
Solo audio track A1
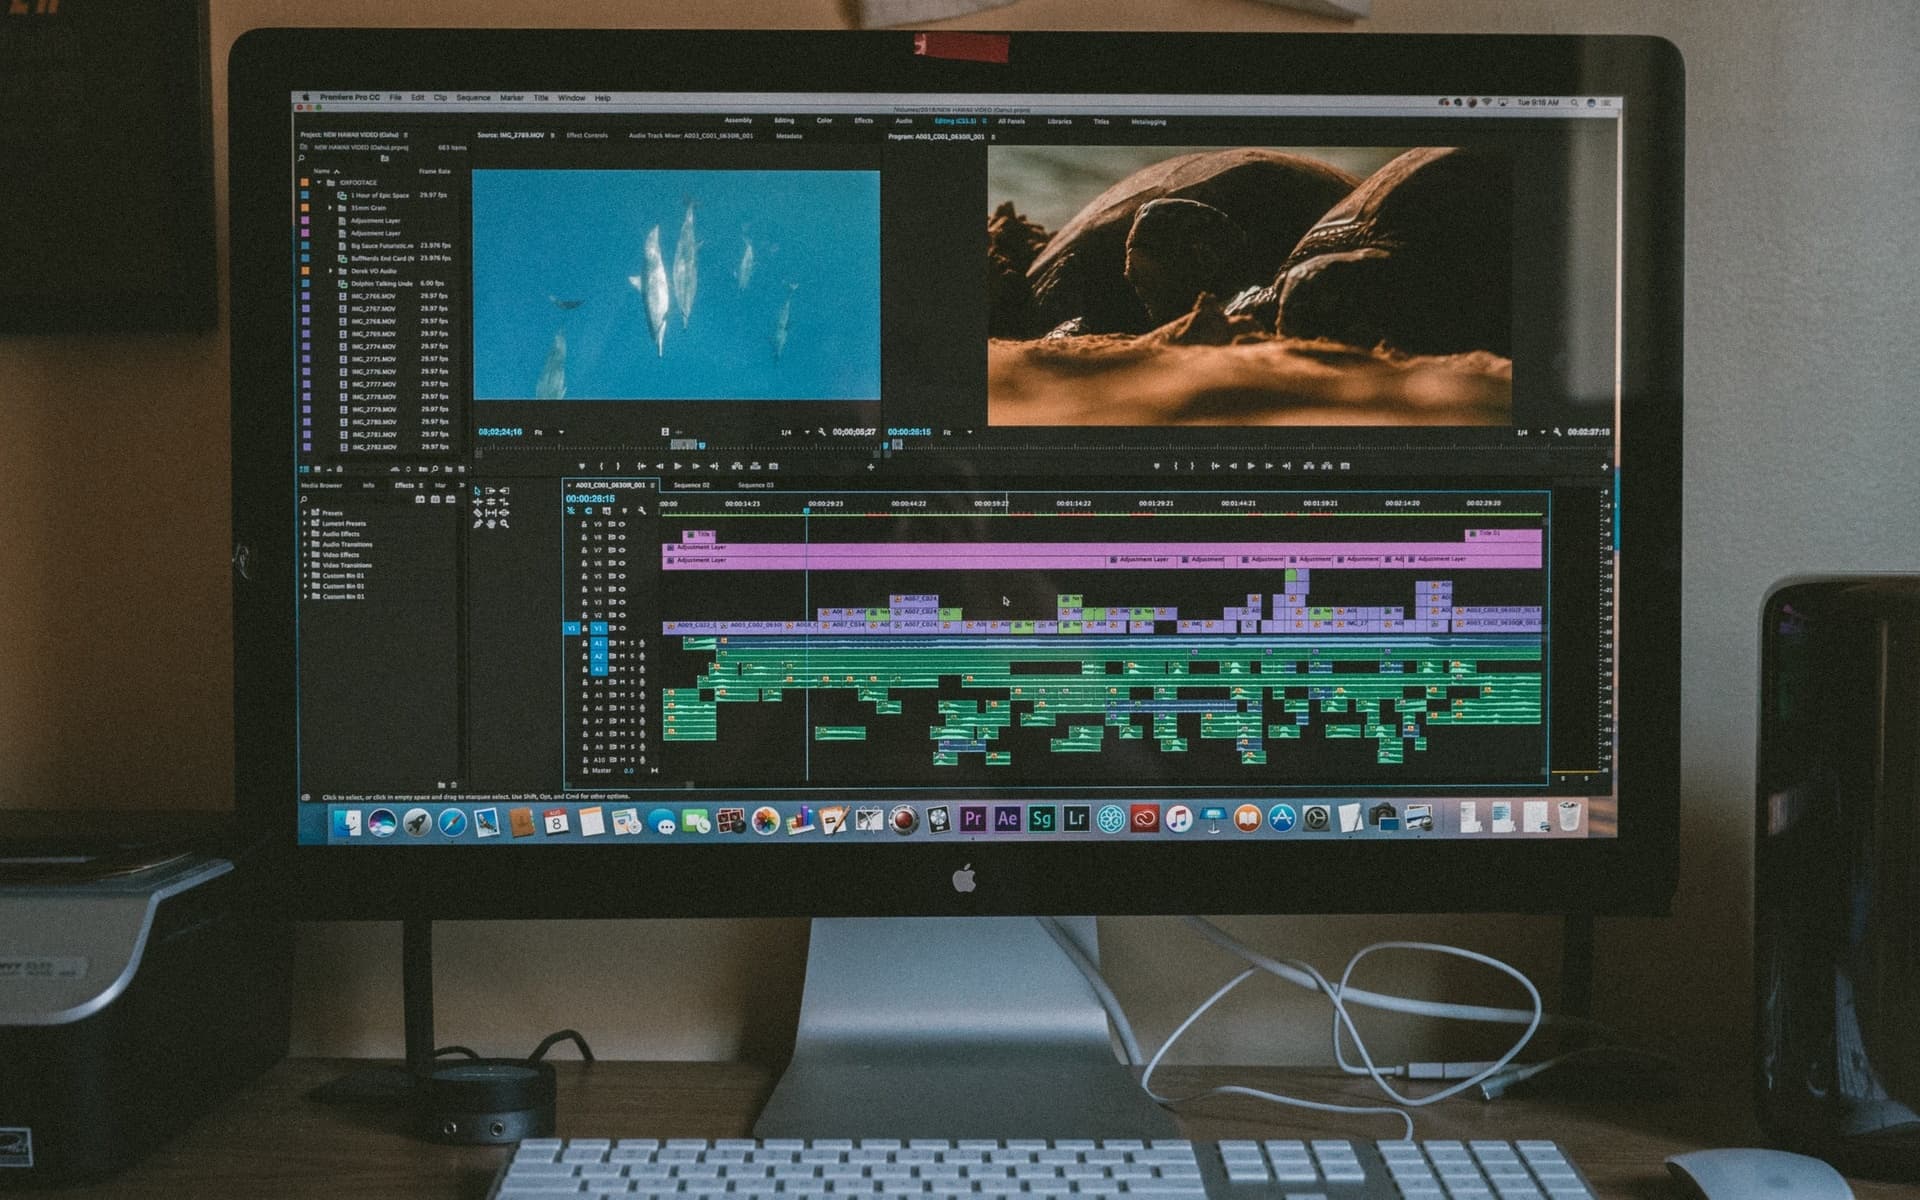pyautogui.click(x=632, y=644)
